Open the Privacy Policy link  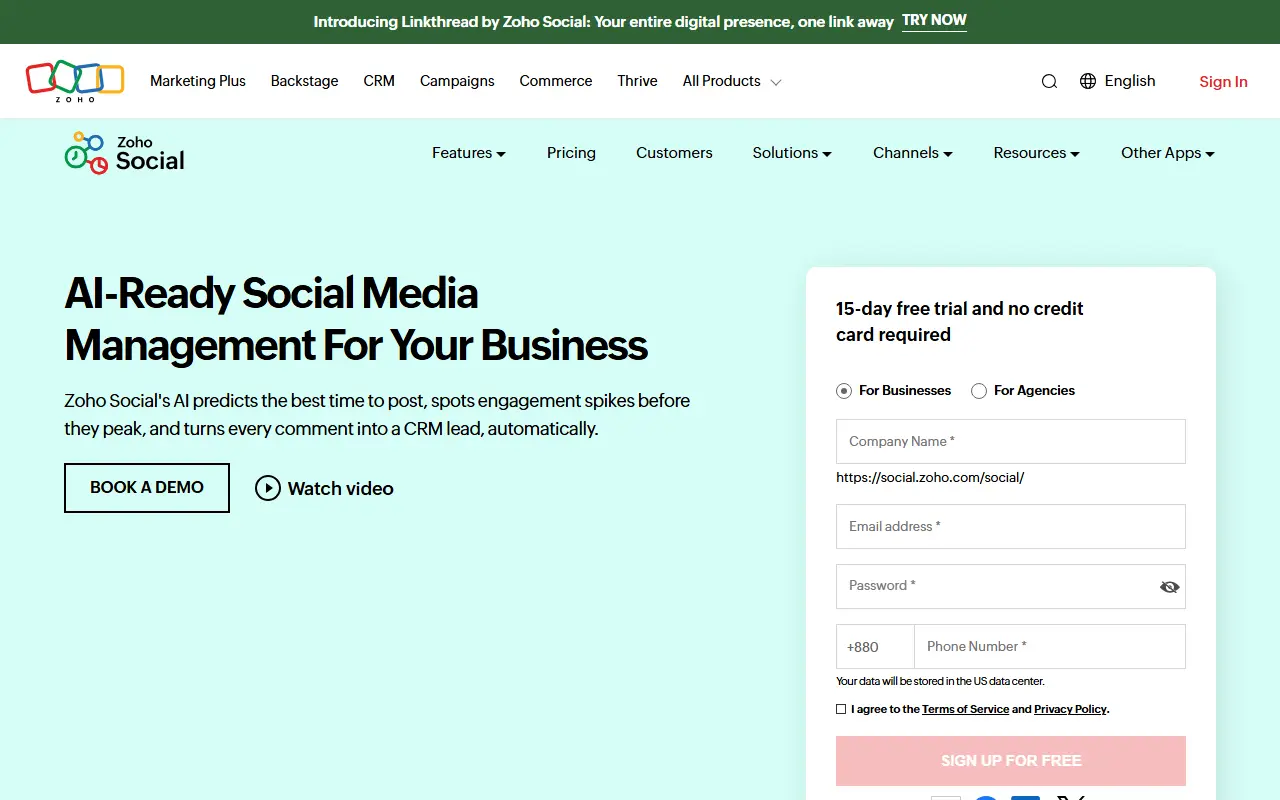pyautogui.click(x=1070, y=709)
